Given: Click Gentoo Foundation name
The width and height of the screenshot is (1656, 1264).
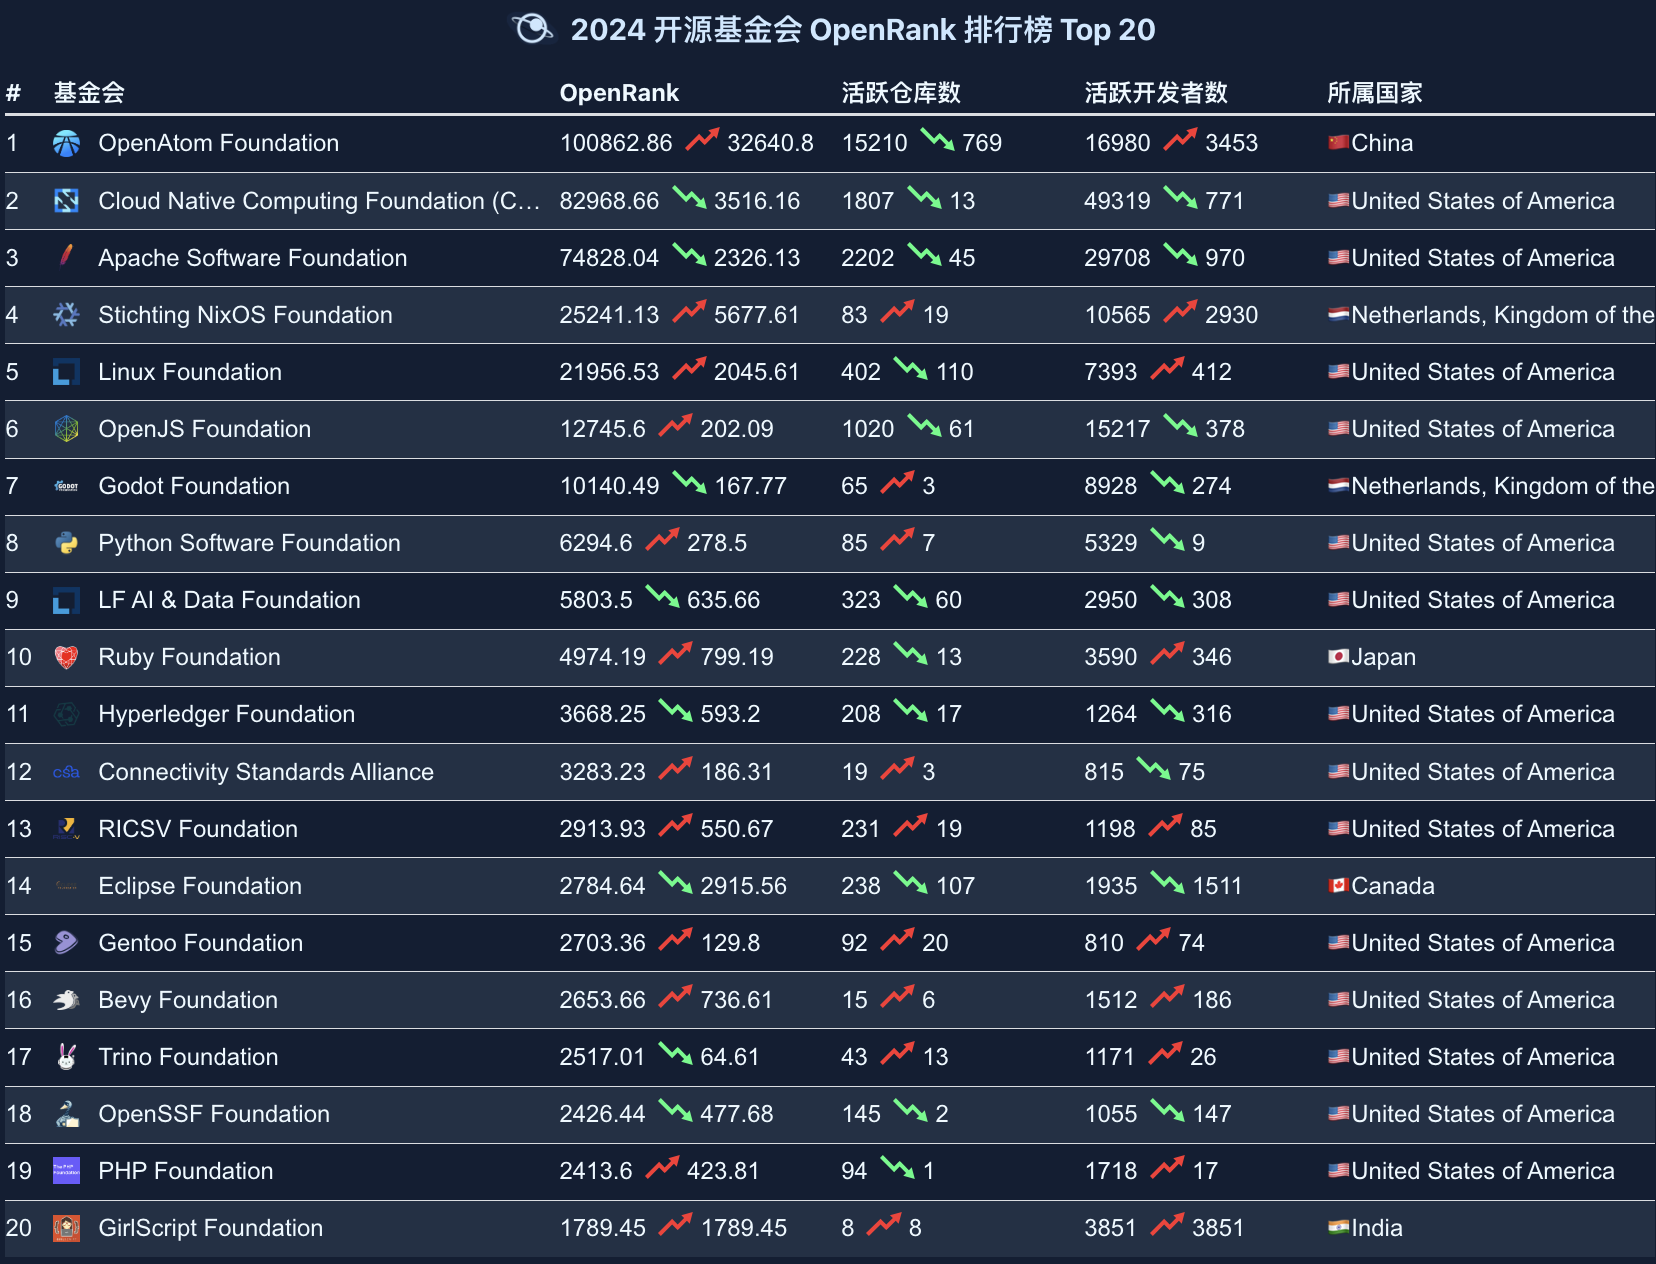Looking at the screenshot, I should click(201, 943).
